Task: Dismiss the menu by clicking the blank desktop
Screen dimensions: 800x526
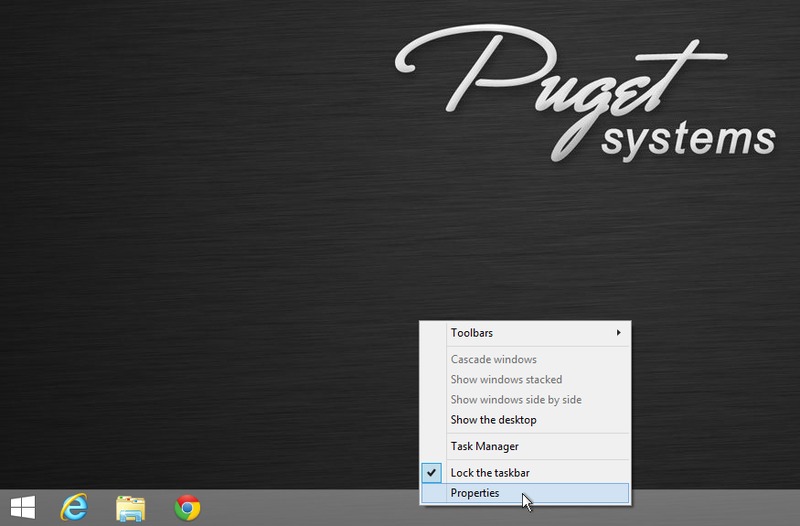Action: [200, 250]
